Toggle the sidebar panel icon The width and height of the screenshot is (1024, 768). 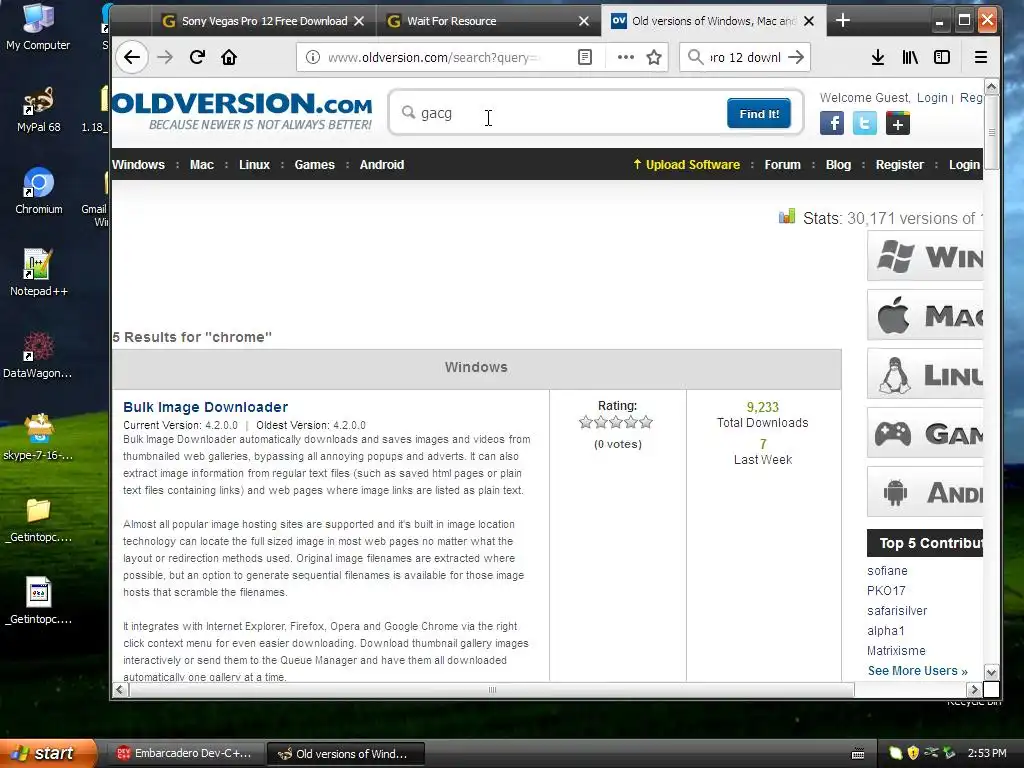[x=942, y=57]
